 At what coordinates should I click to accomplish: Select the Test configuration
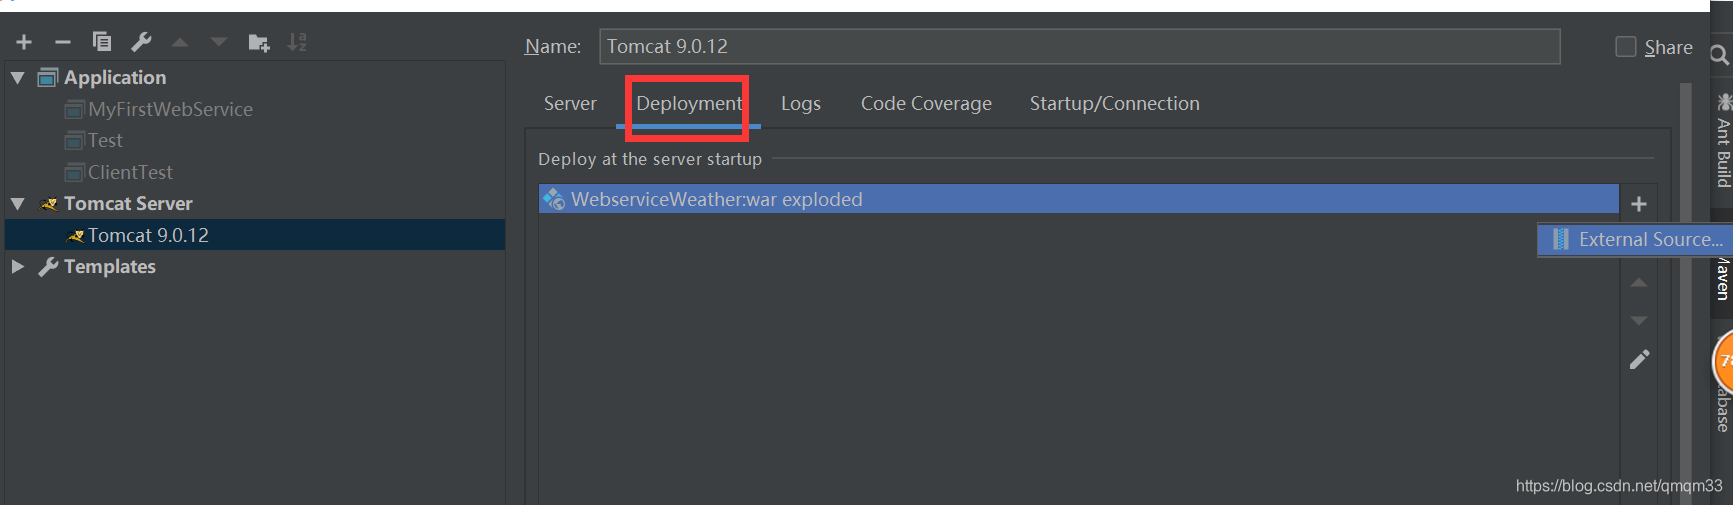click(105, 140)
